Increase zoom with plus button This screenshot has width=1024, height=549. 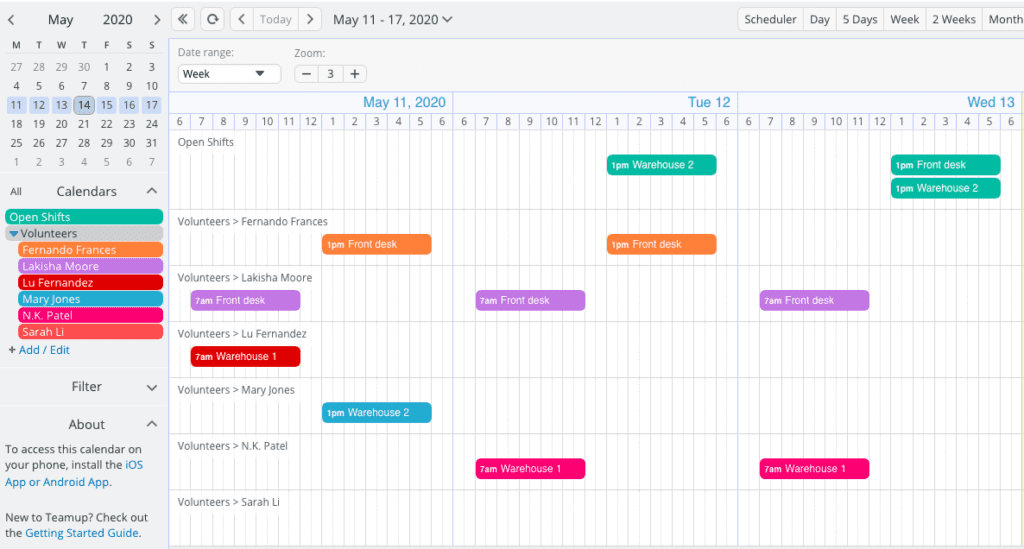point(354,74)
